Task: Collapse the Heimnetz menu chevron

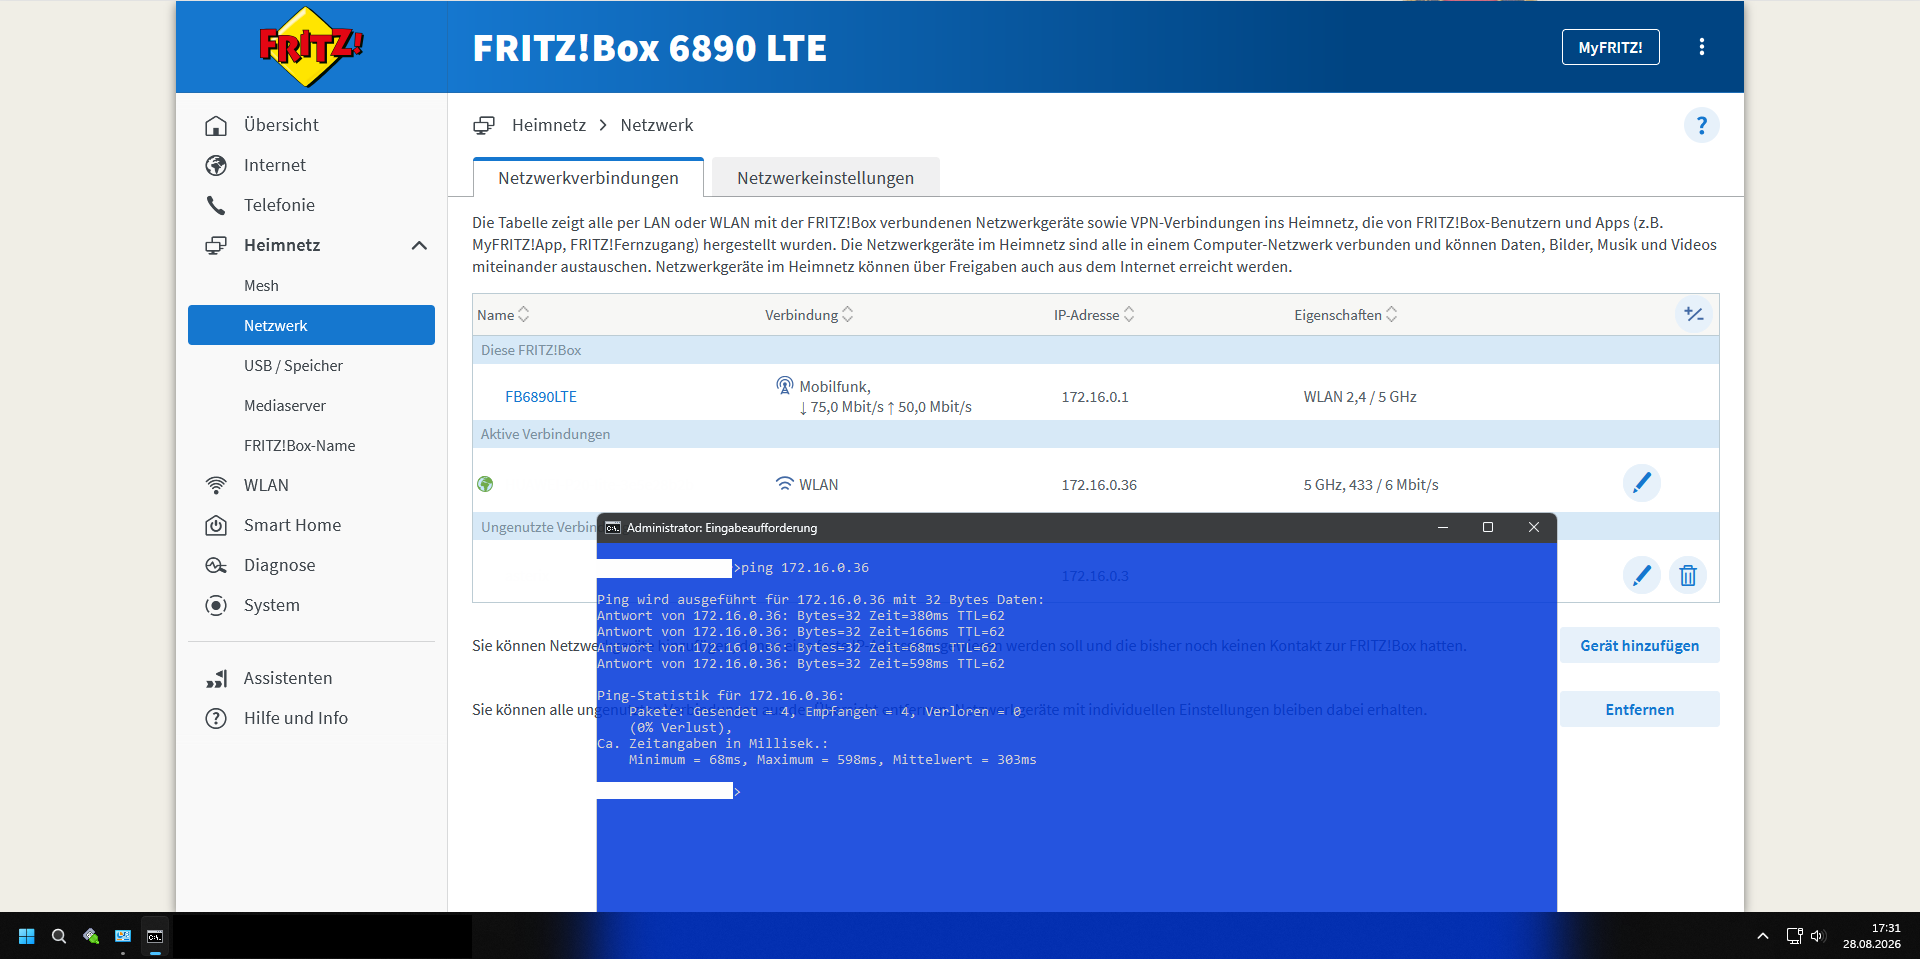Action: point(419,245)
